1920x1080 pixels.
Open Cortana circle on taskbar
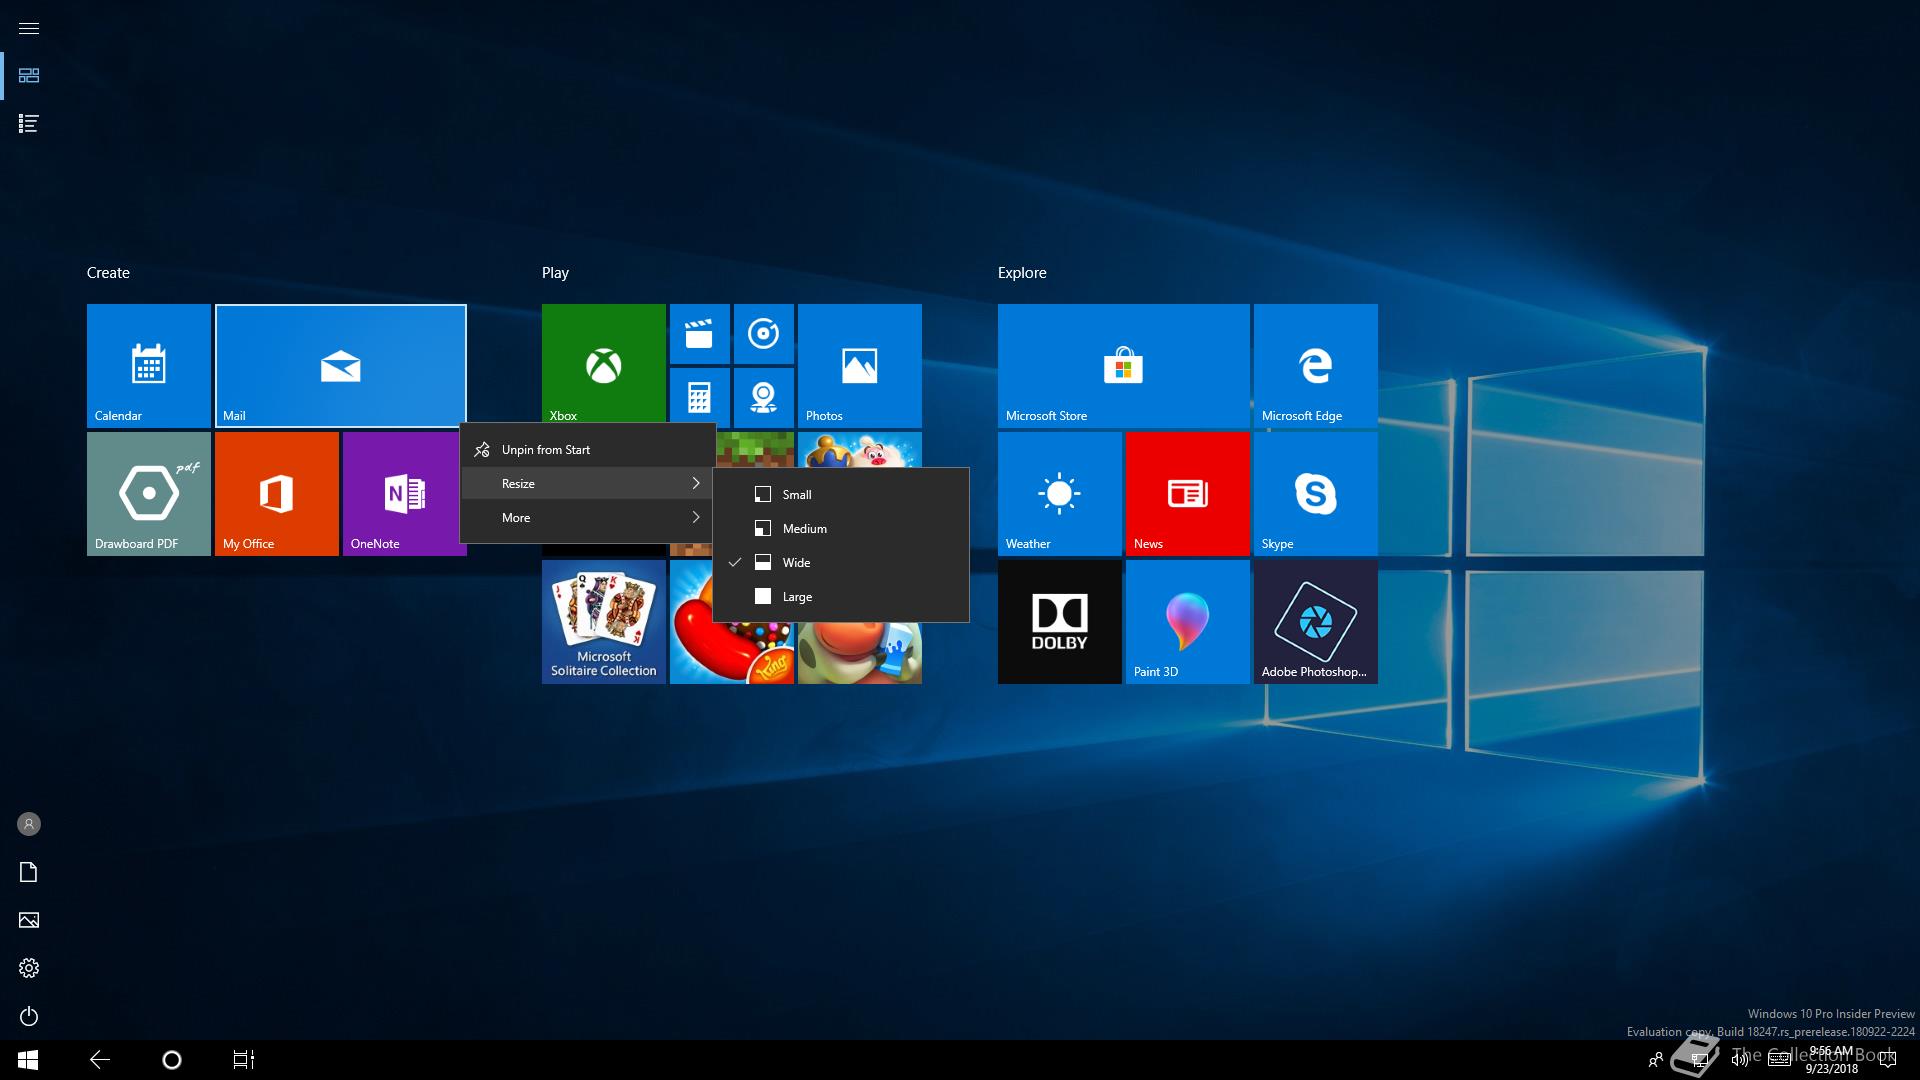point(172,1060)
